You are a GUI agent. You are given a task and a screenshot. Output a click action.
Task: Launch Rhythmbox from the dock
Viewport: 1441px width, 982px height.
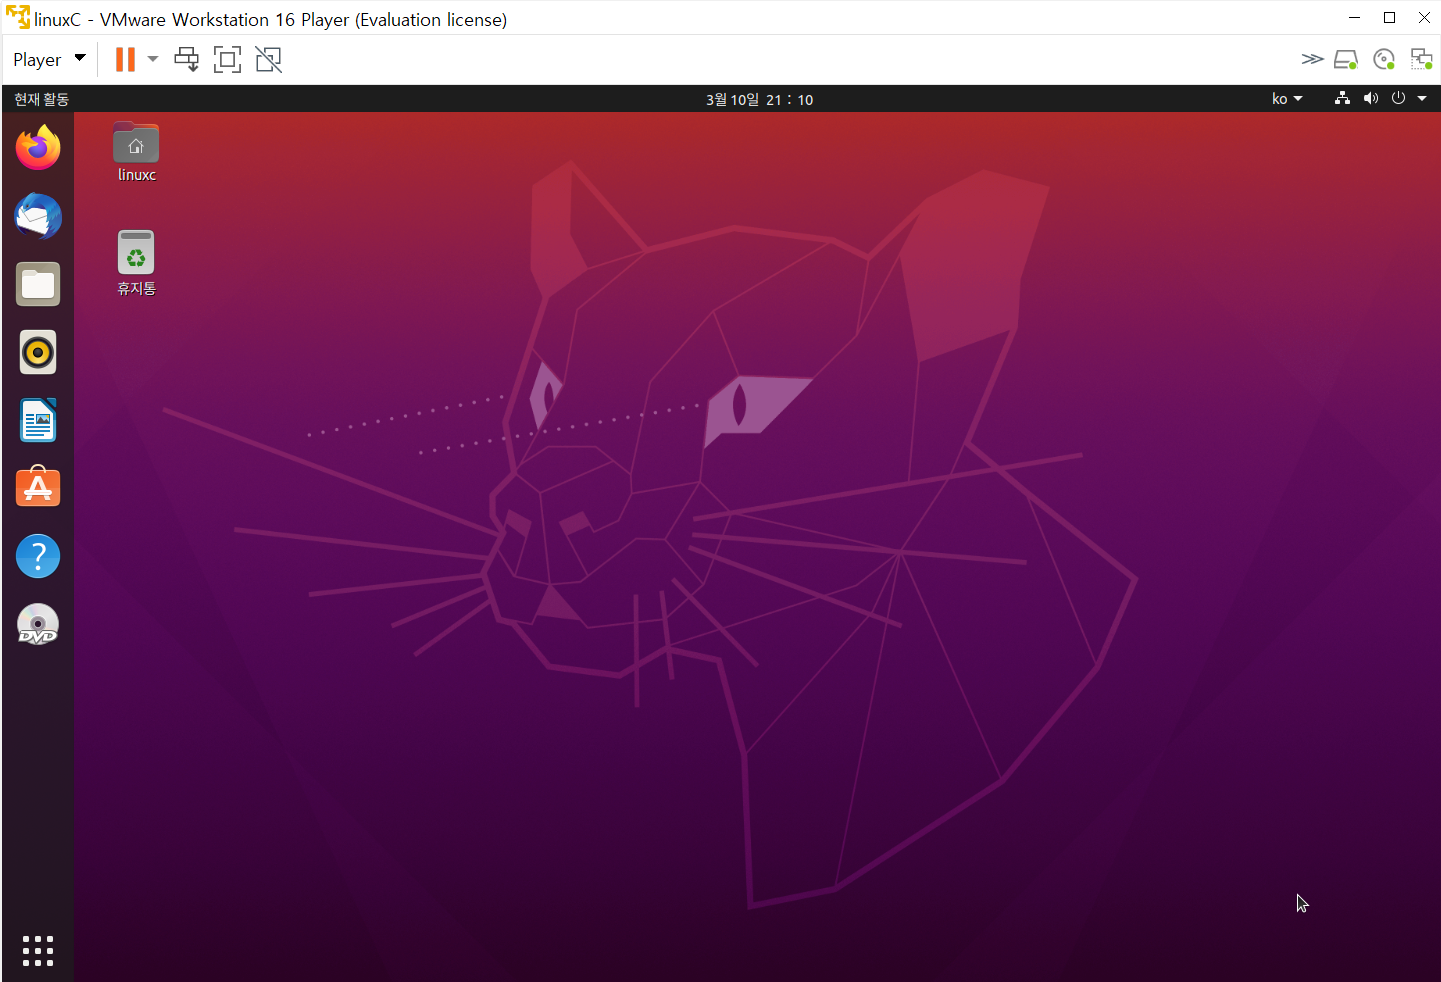(38, 352)
